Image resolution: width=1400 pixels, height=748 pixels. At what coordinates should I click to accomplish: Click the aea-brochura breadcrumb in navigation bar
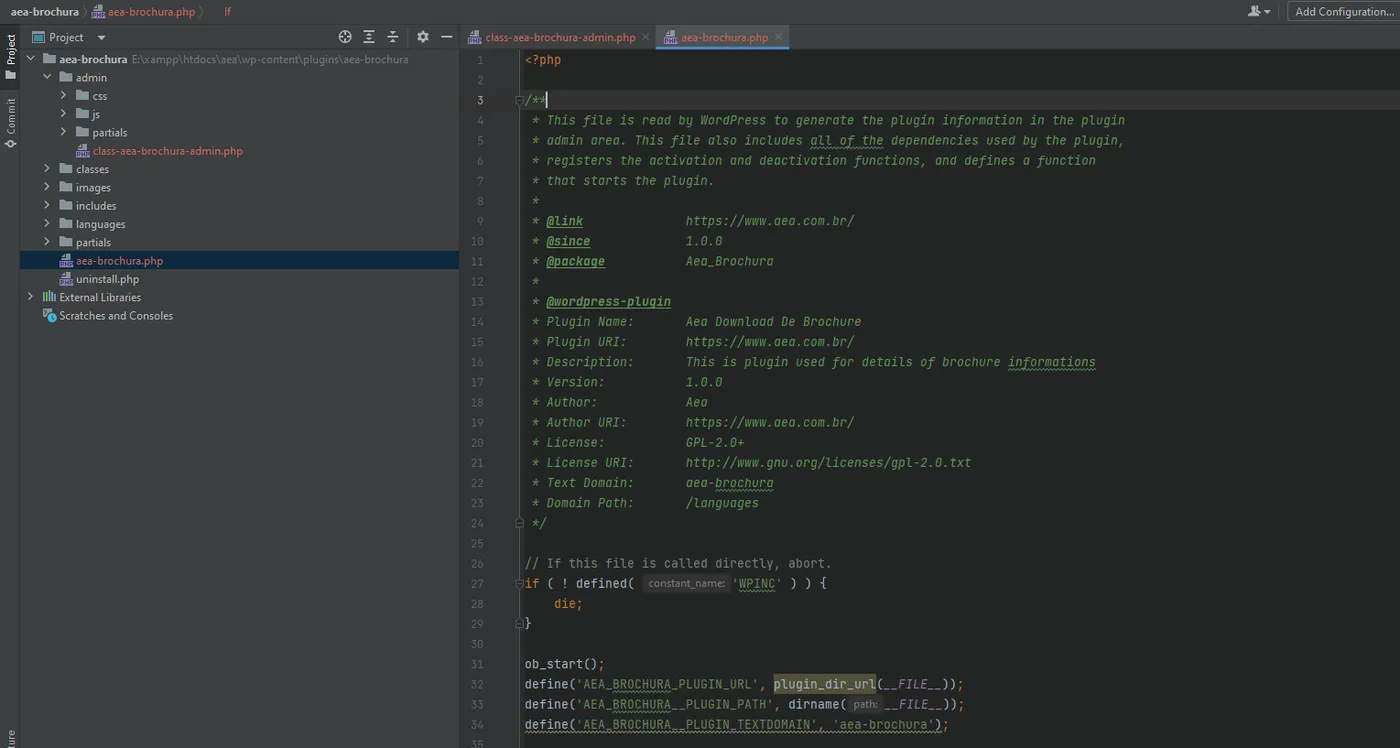point(45,12)
